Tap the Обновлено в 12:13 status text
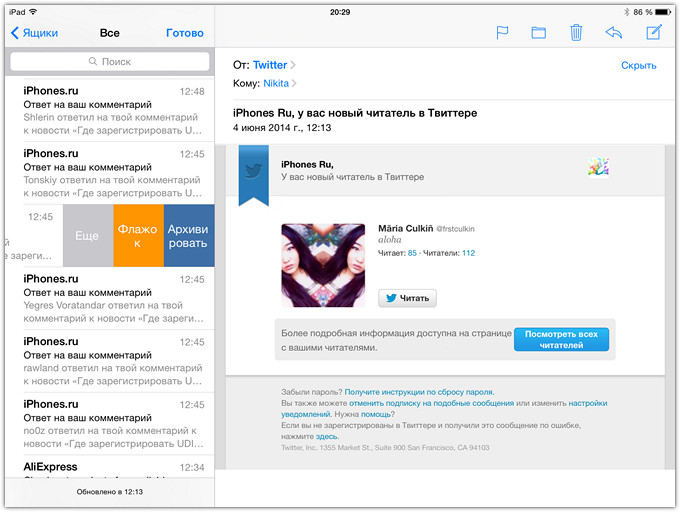This screenshot has height=512, width=680. (x=110, y=492)
